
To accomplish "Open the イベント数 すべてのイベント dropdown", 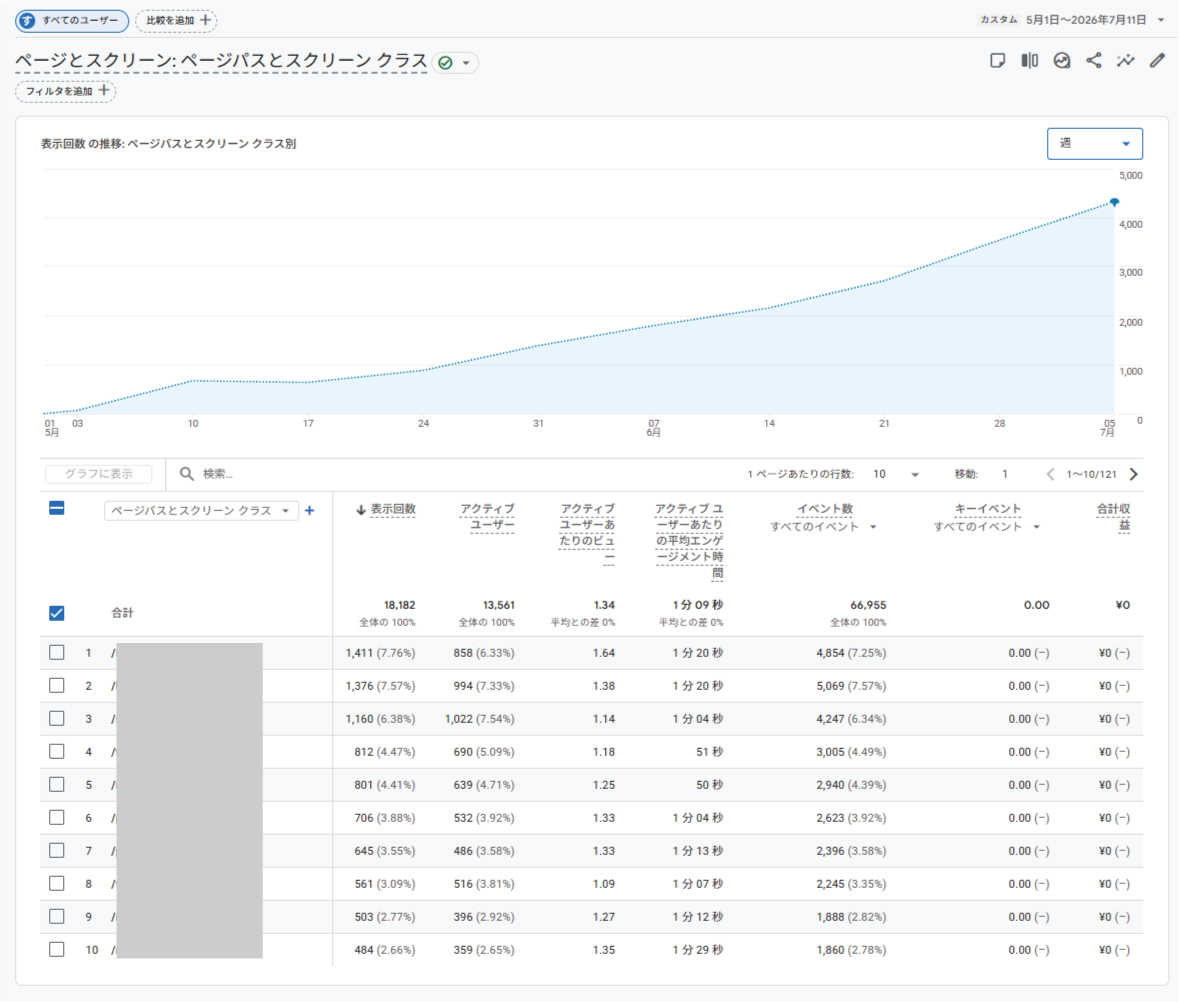I will coord(823,527).
